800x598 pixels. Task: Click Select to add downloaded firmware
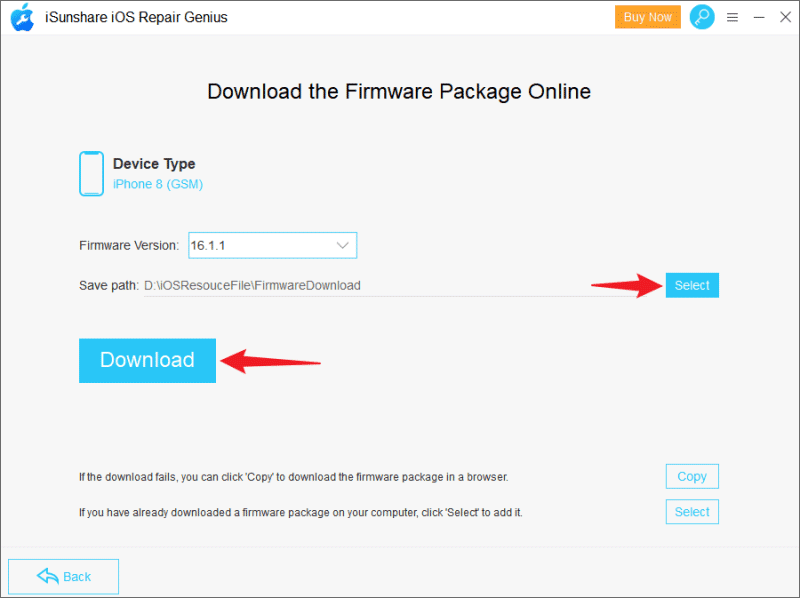point(691,512)
